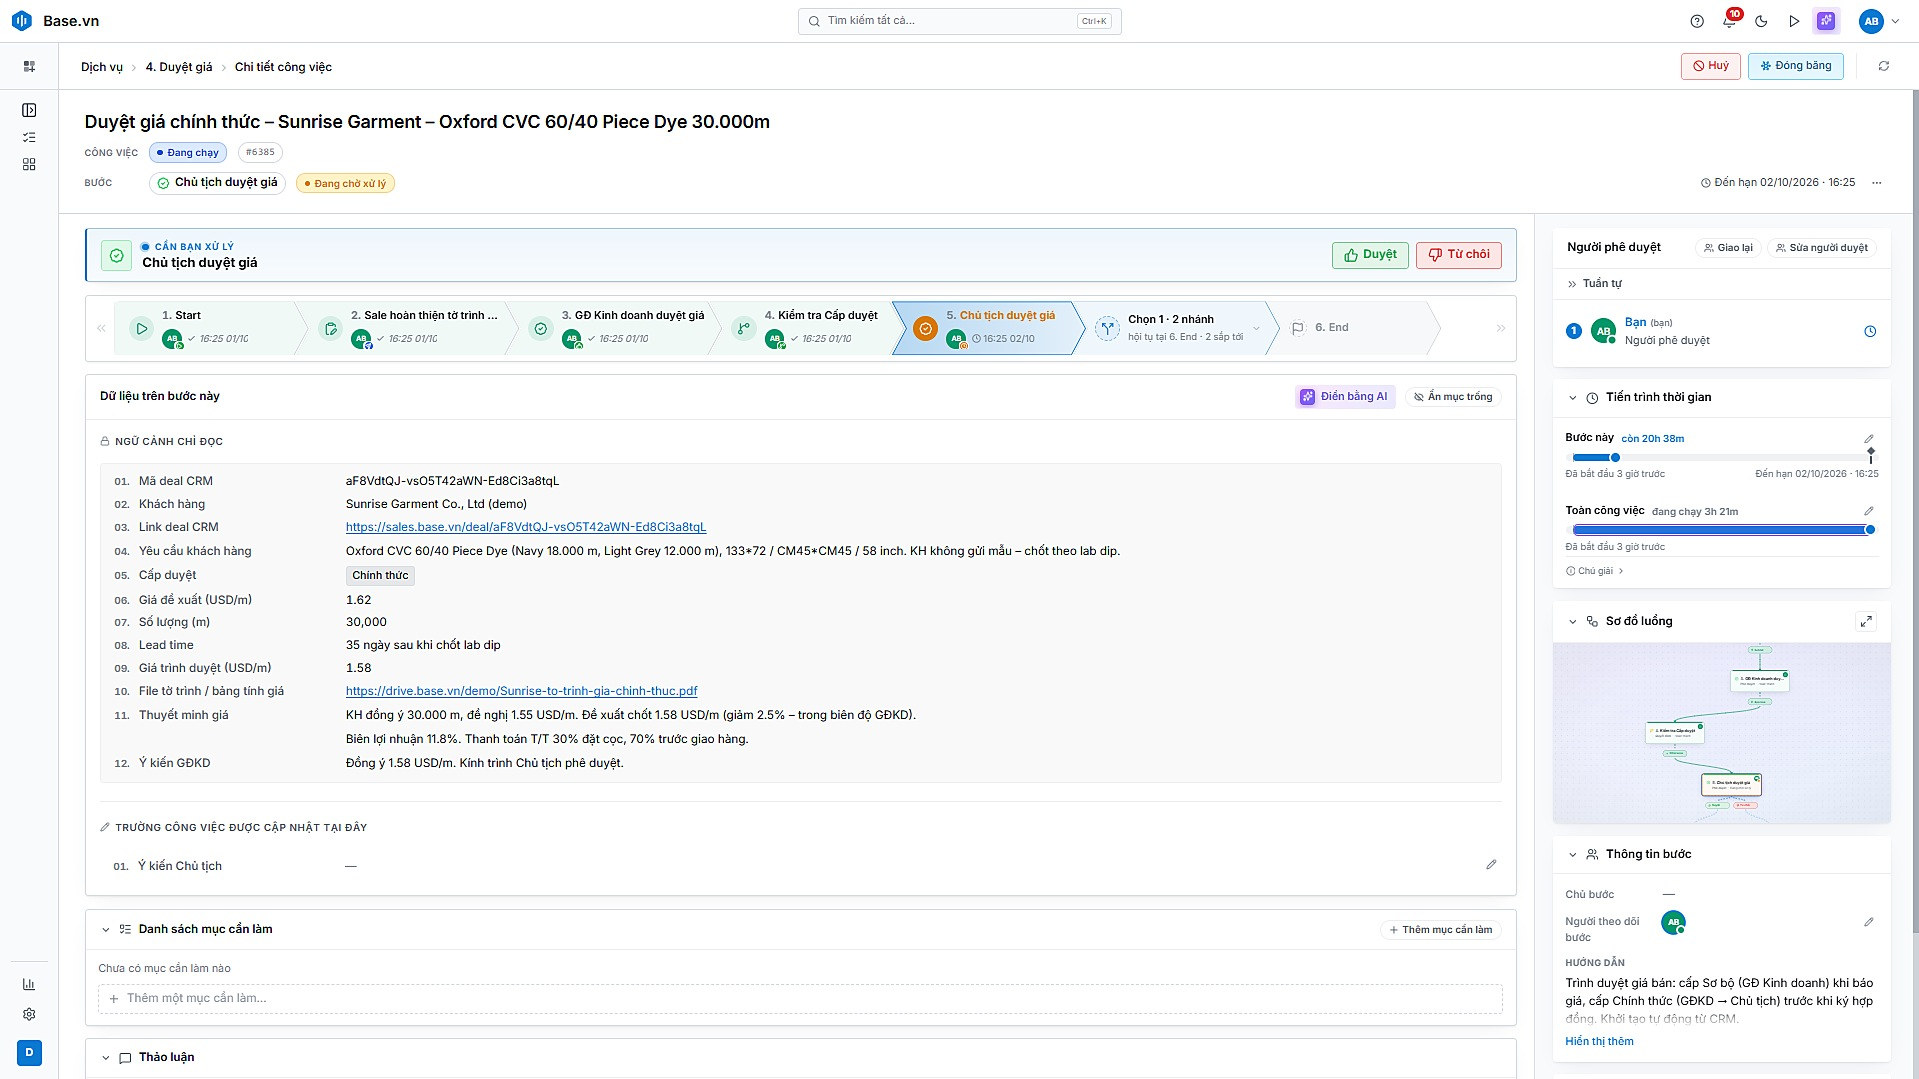This screenshot has height=1079, width=1919.
Task: Edit the Ý kiến Chủ tịch field
Action: 1491,864
